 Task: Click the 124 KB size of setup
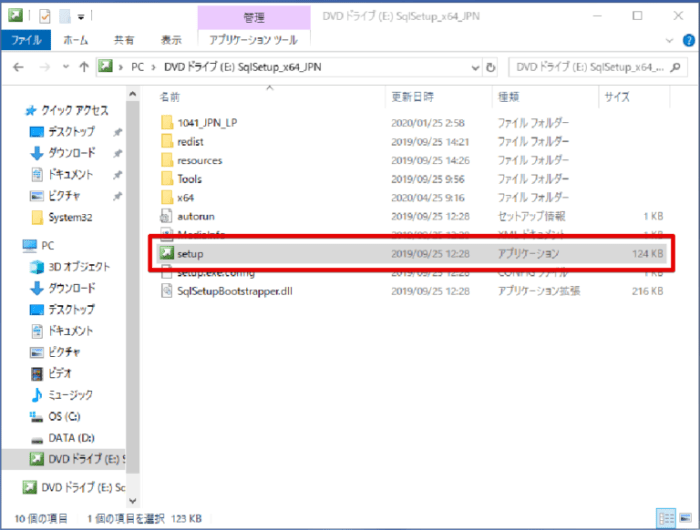pyautogui.click(x=647, y=254)
